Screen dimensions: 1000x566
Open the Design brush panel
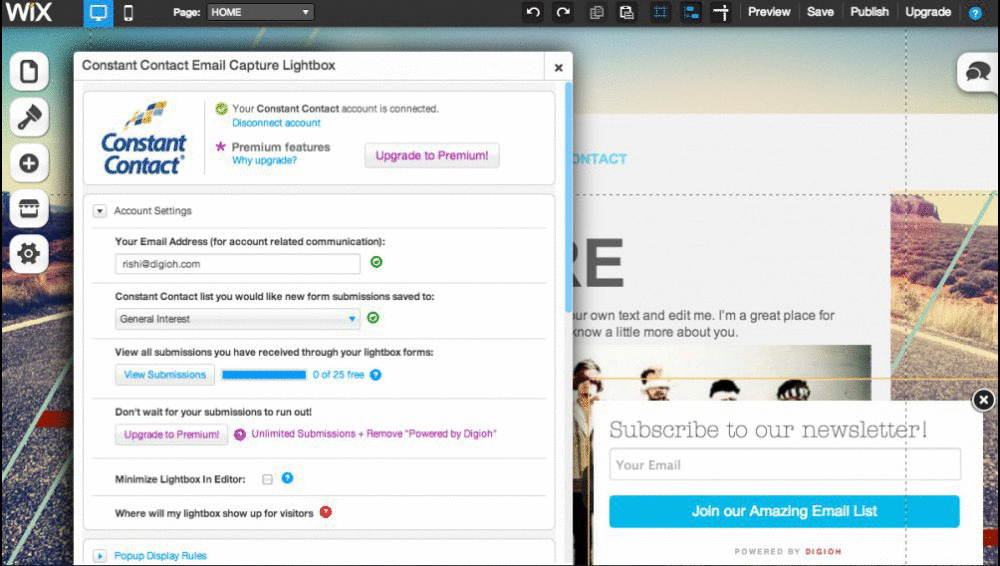pos(29,117)
